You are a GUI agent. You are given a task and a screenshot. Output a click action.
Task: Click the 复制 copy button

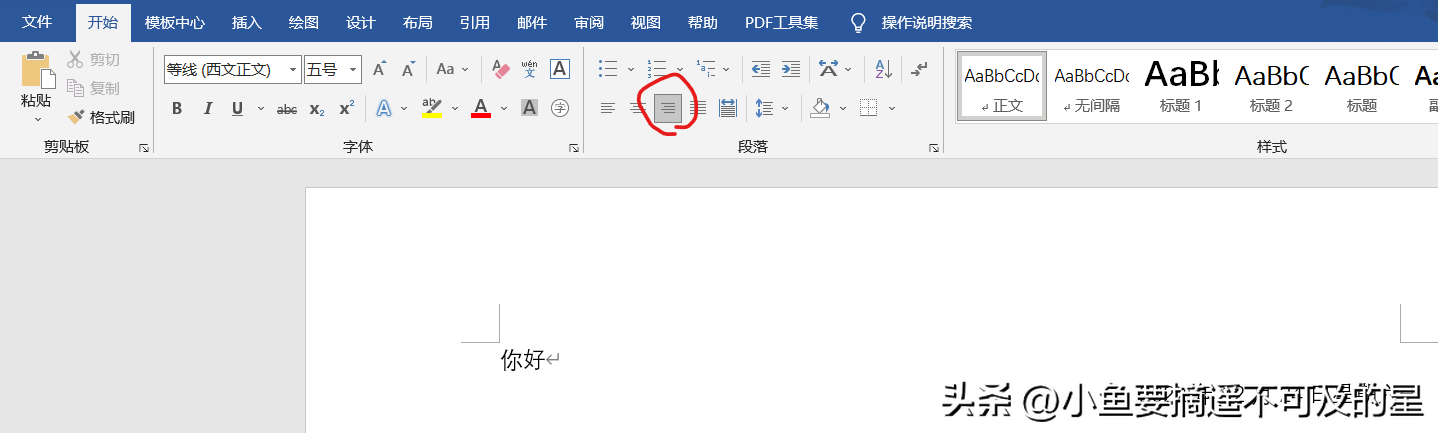click(93, 88)
